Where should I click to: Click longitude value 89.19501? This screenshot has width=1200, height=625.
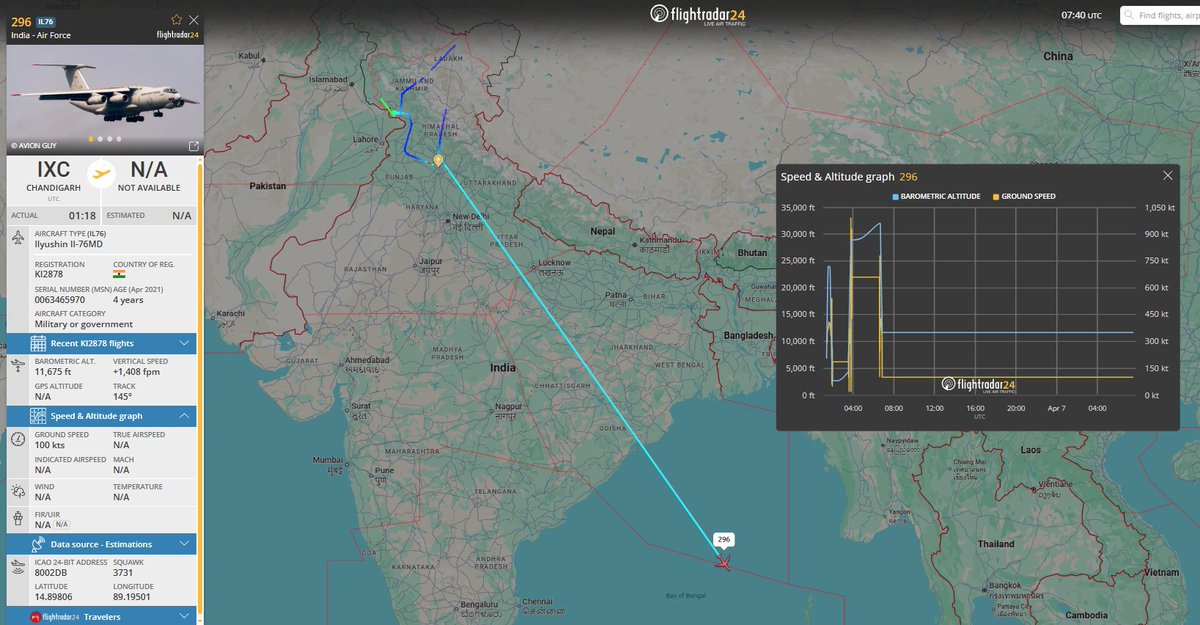[132, 597]
